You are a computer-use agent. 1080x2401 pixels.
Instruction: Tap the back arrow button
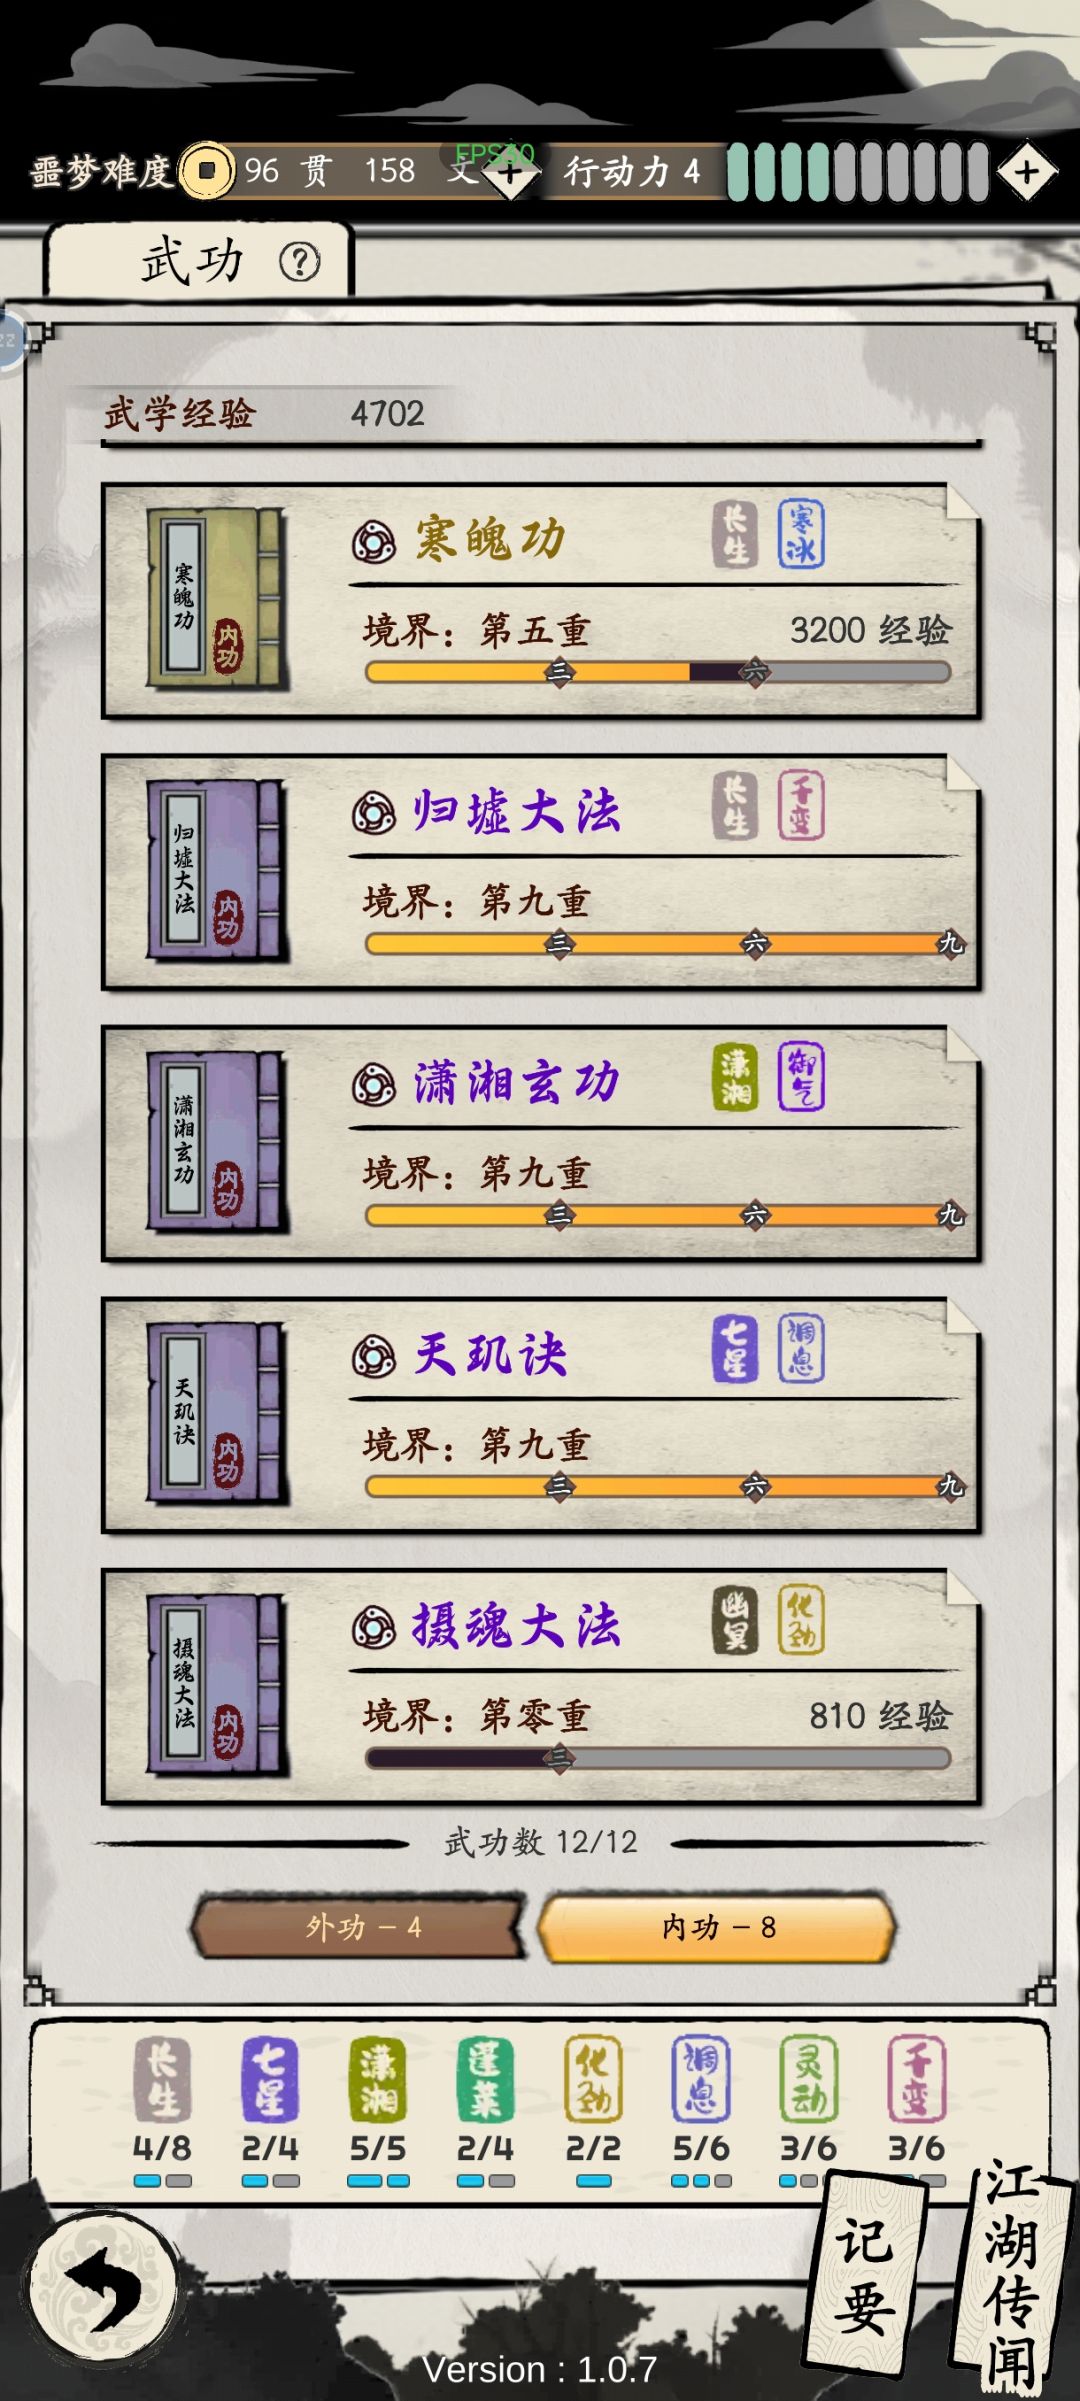point(103,2287)
